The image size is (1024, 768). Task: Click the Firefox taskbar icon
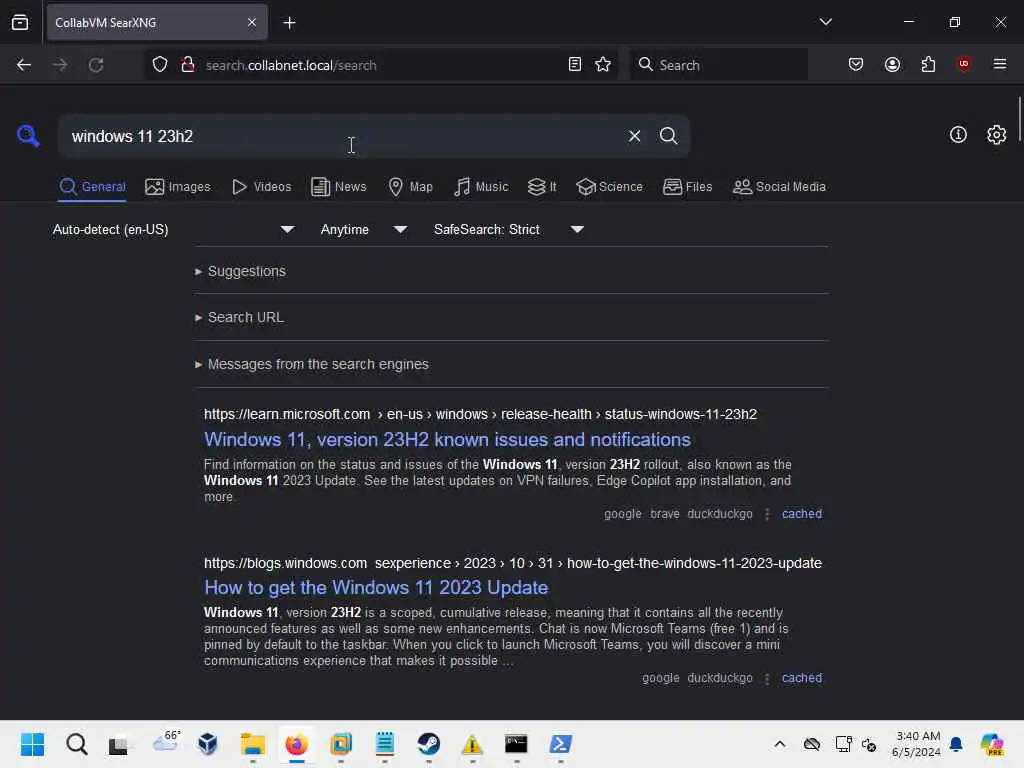click(296, 744)
